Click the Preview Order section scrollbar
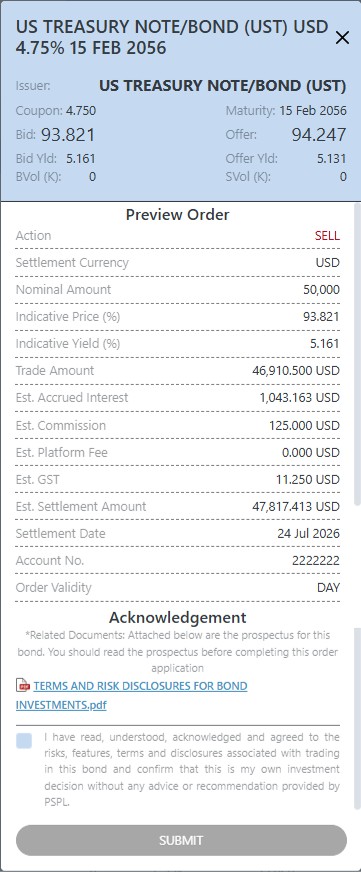The image size is (361, 872). pyautogui.click(x=358, y=354)
